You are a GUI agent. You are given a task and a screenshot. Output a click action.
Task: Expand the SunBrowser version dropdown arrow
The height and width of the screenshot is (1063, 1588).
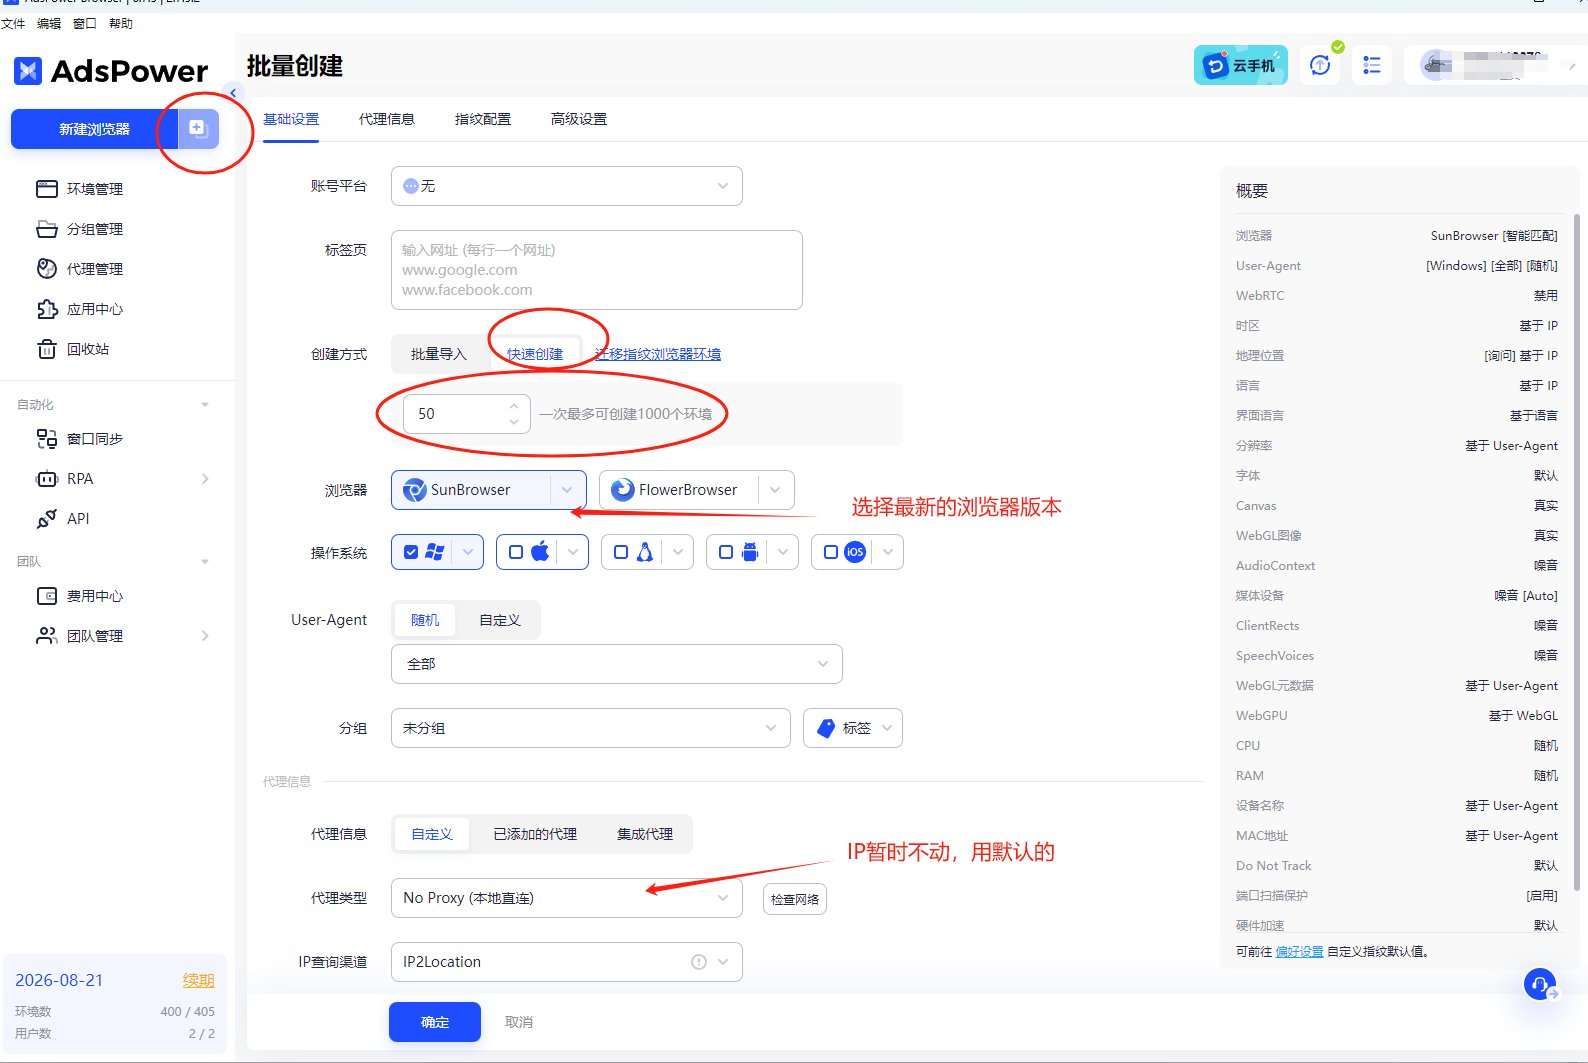click(x=567, y=490)
